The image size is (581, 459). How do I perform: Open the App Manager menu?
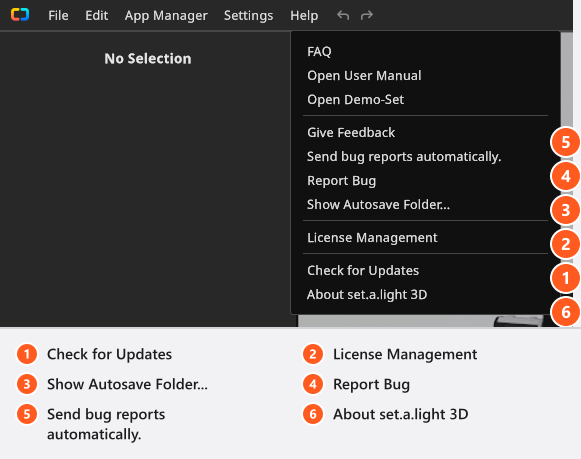(x=166, y=16)
